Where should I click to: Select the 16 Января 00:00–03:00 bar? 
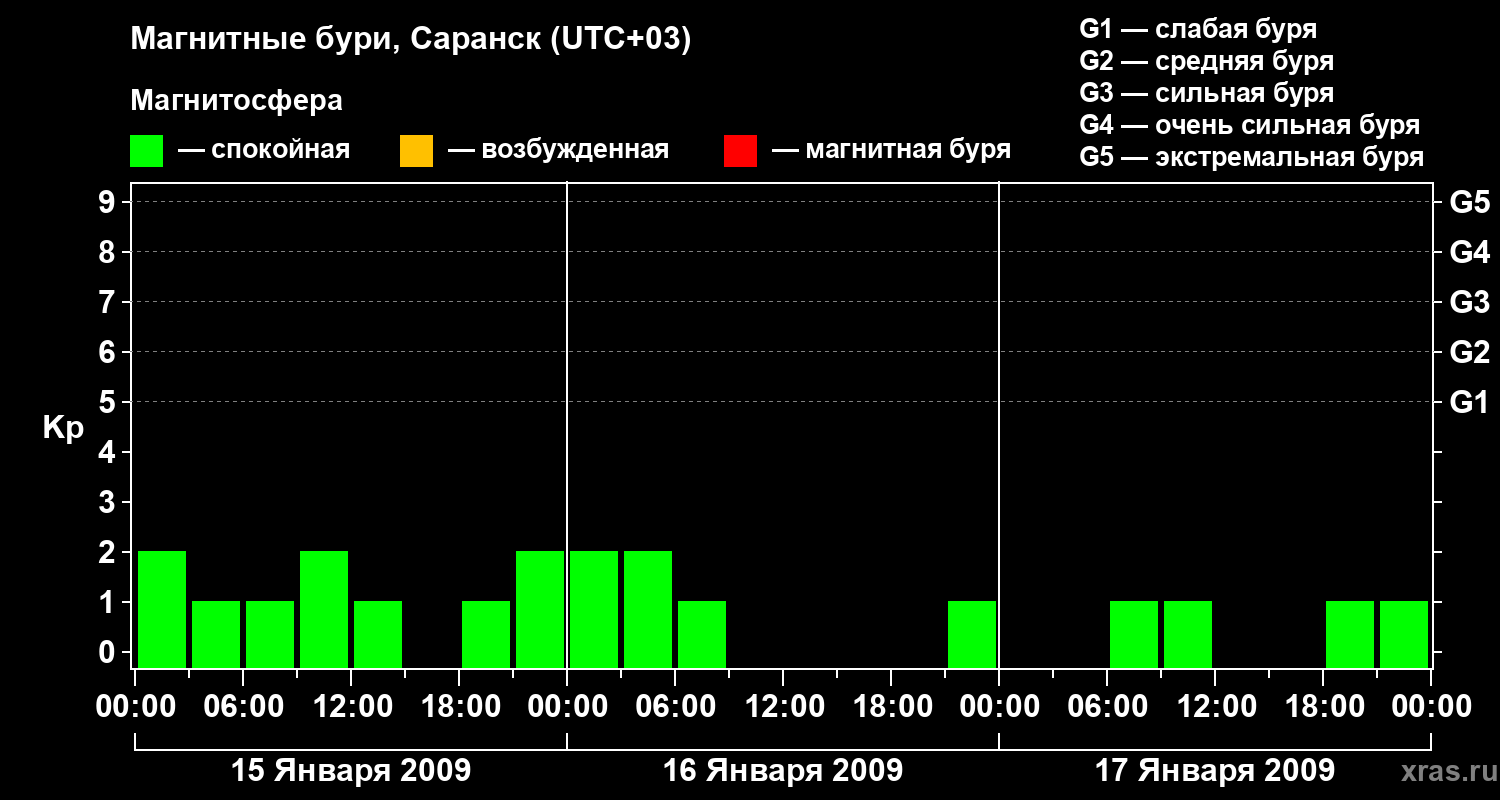pos(594,609)
